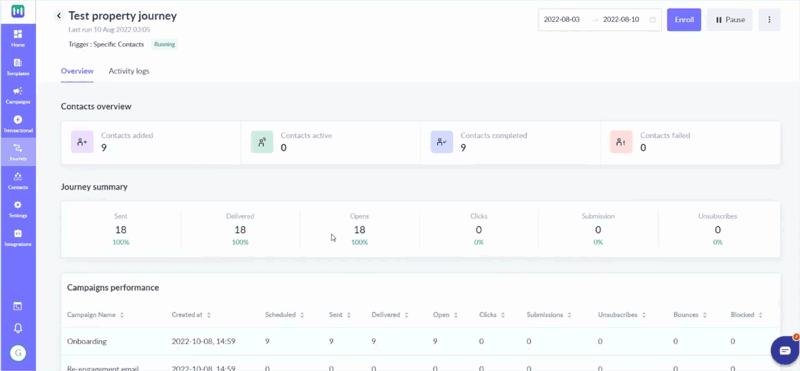The width and height of the screenshot is (800, 371).
Task: Click the Contacts added icon
Action: [x=82, y=142]
